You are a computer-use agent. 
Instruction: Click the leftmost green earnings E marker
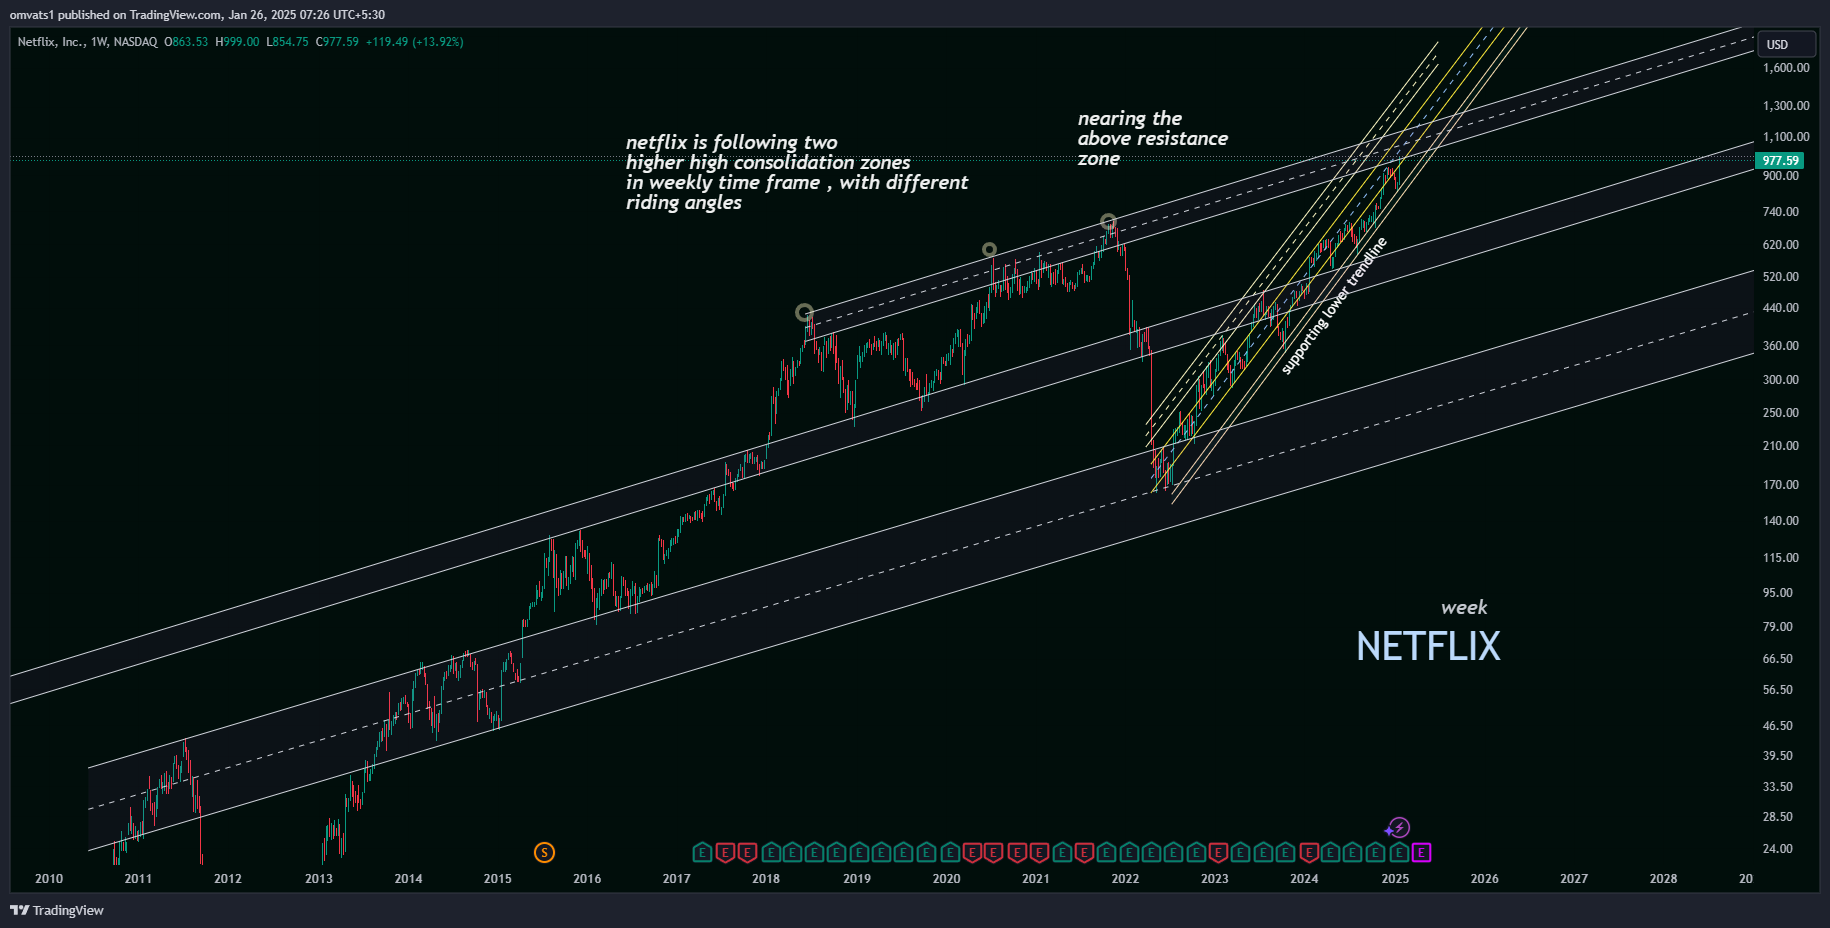[702, 852]
